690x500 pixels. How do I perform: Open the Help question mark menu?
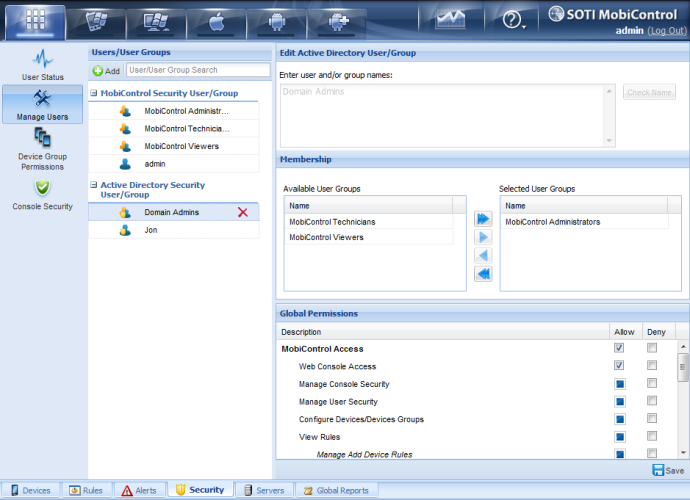[x=513, y=20]
